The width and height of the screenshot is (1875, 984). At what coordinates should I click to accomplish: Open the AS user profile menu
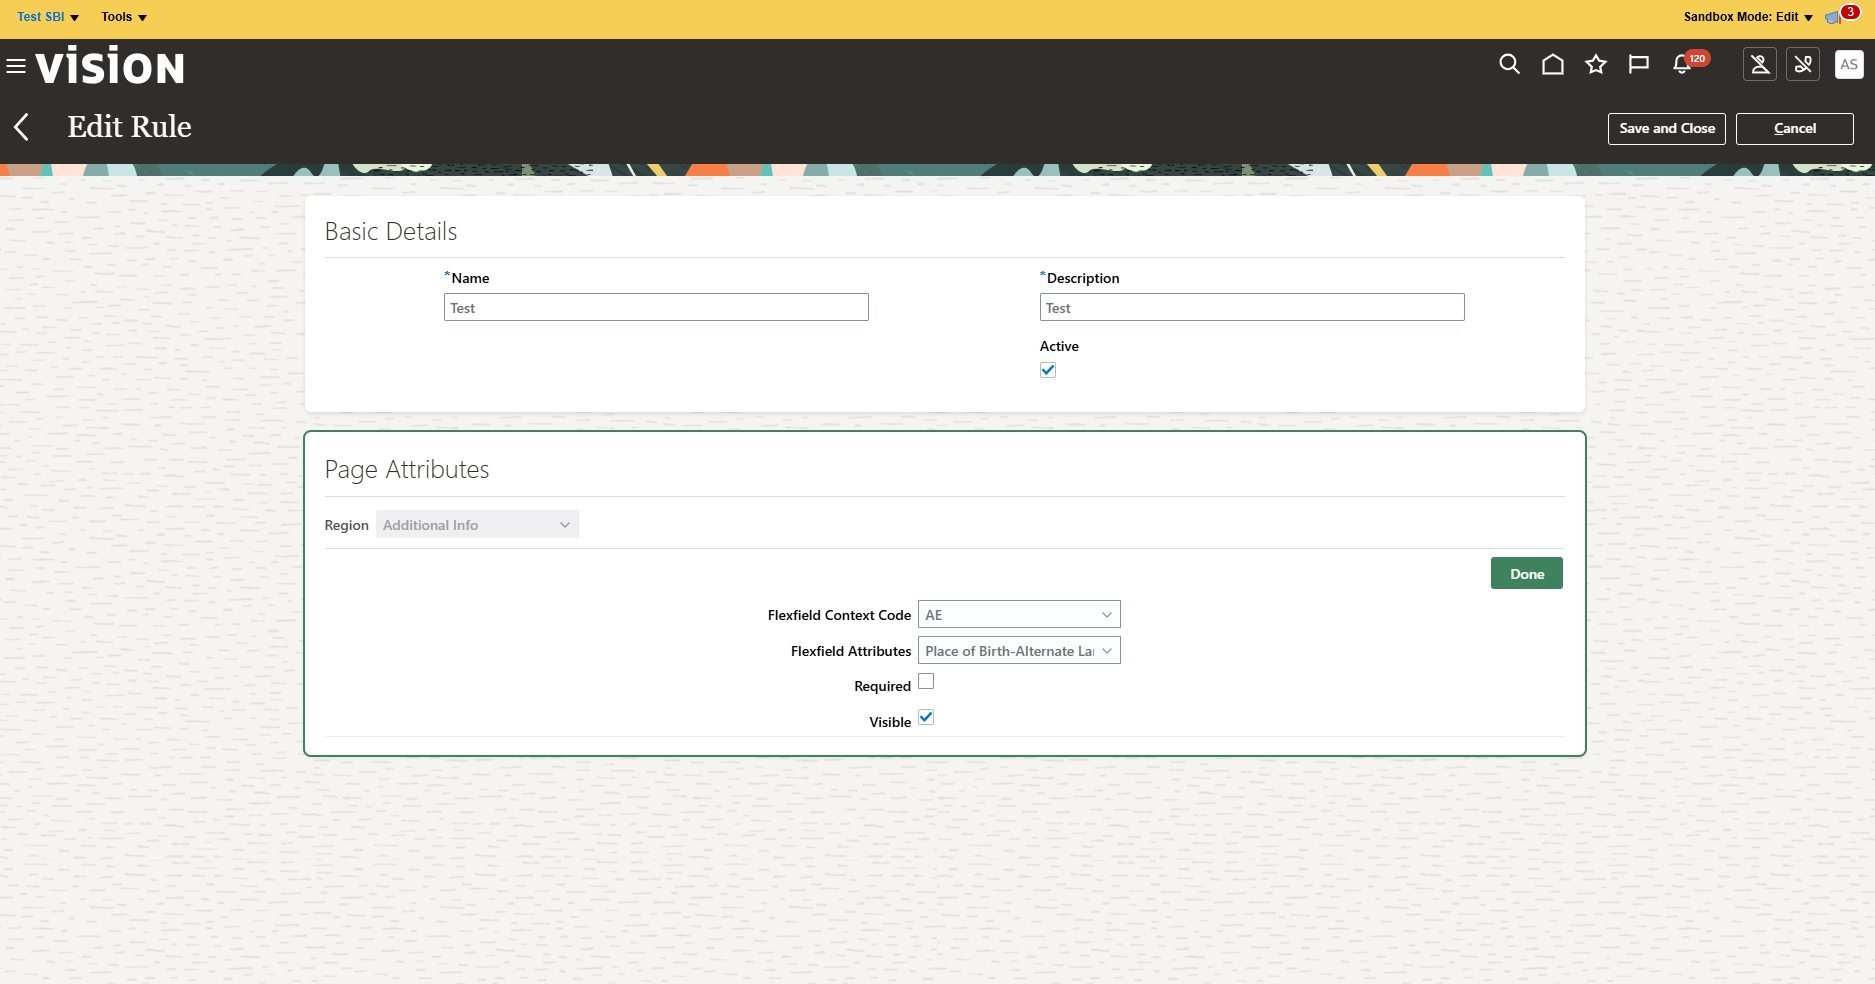click(1849, 65)
